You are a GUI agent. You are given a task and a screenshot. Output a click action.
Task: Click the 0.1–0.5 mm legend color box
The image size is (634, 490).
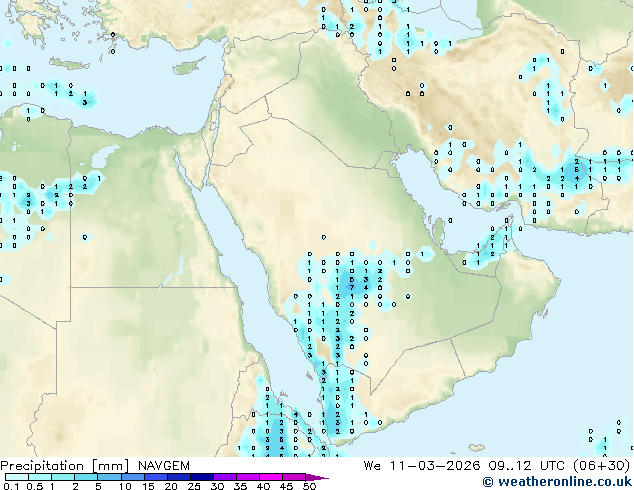click(17, 477)
